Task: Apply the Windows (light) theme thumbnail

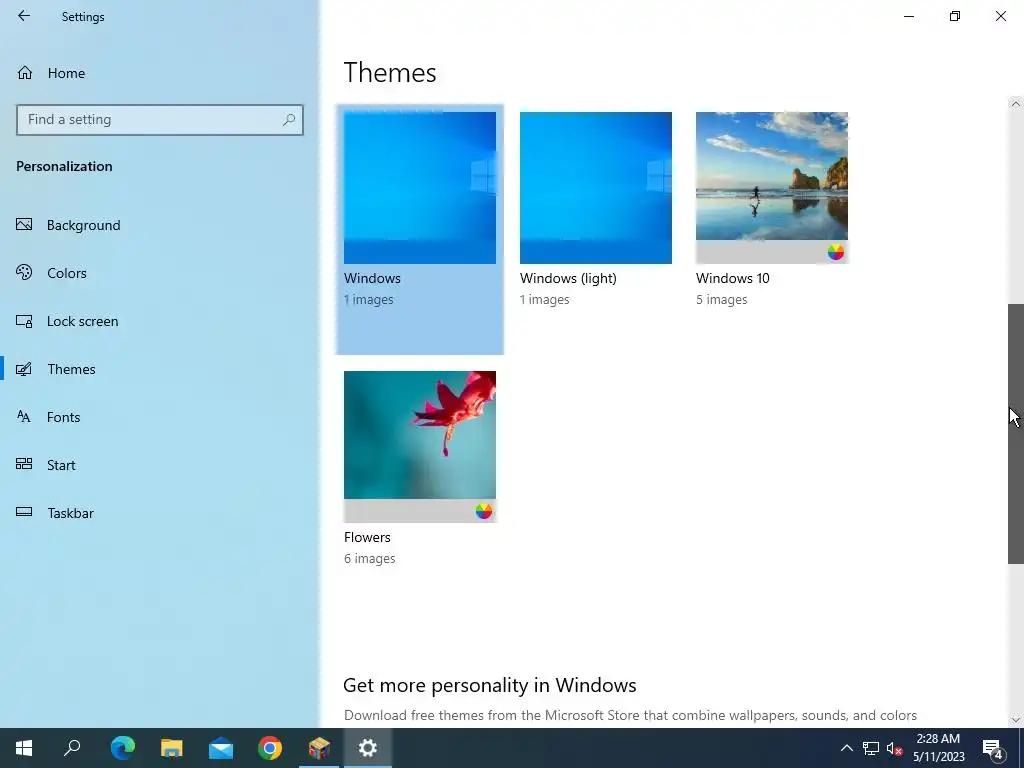Action: tap(596, 188)
